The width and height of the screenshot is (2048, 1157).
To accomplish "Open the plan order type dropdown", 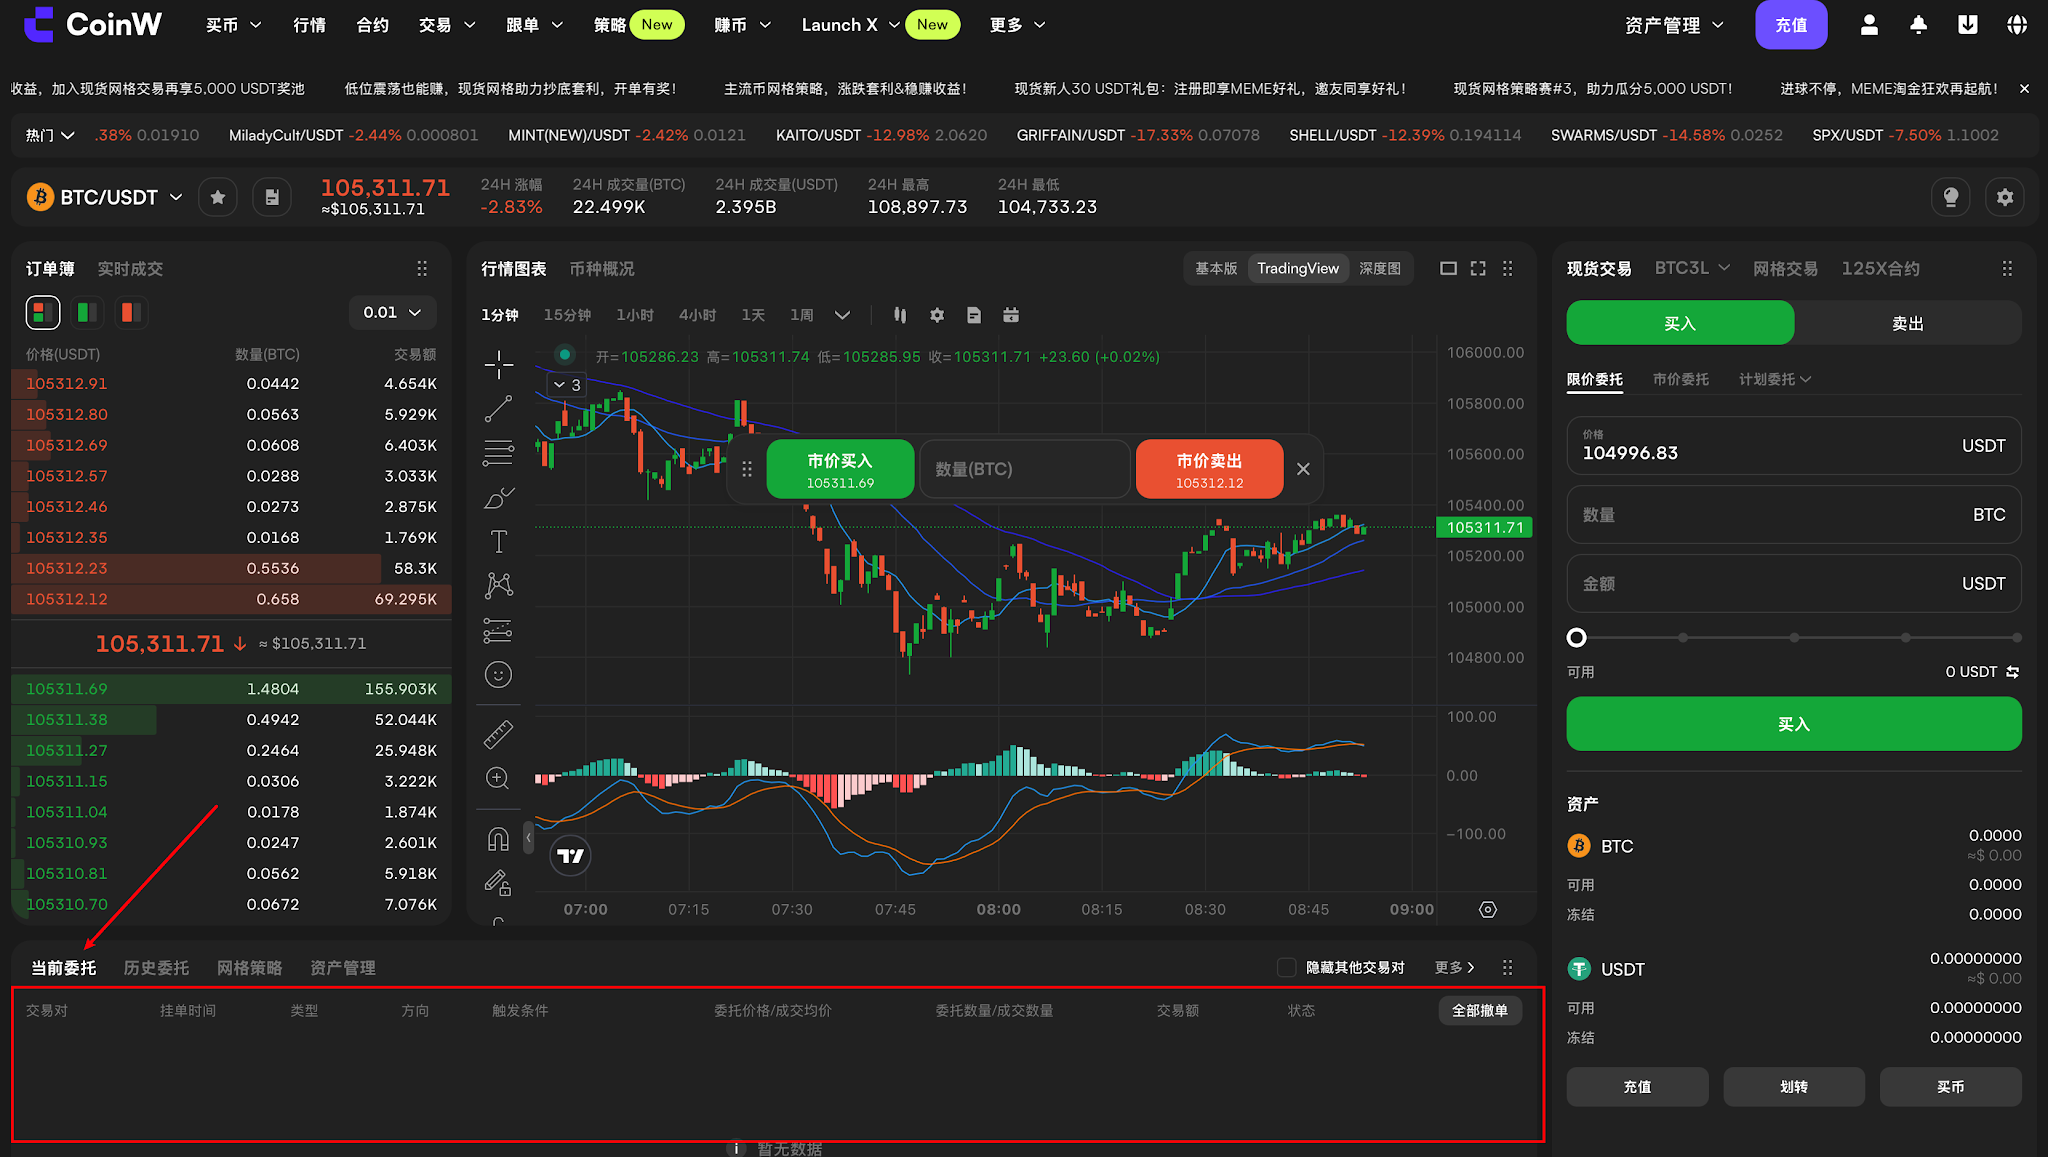I will click(1775, 379).
